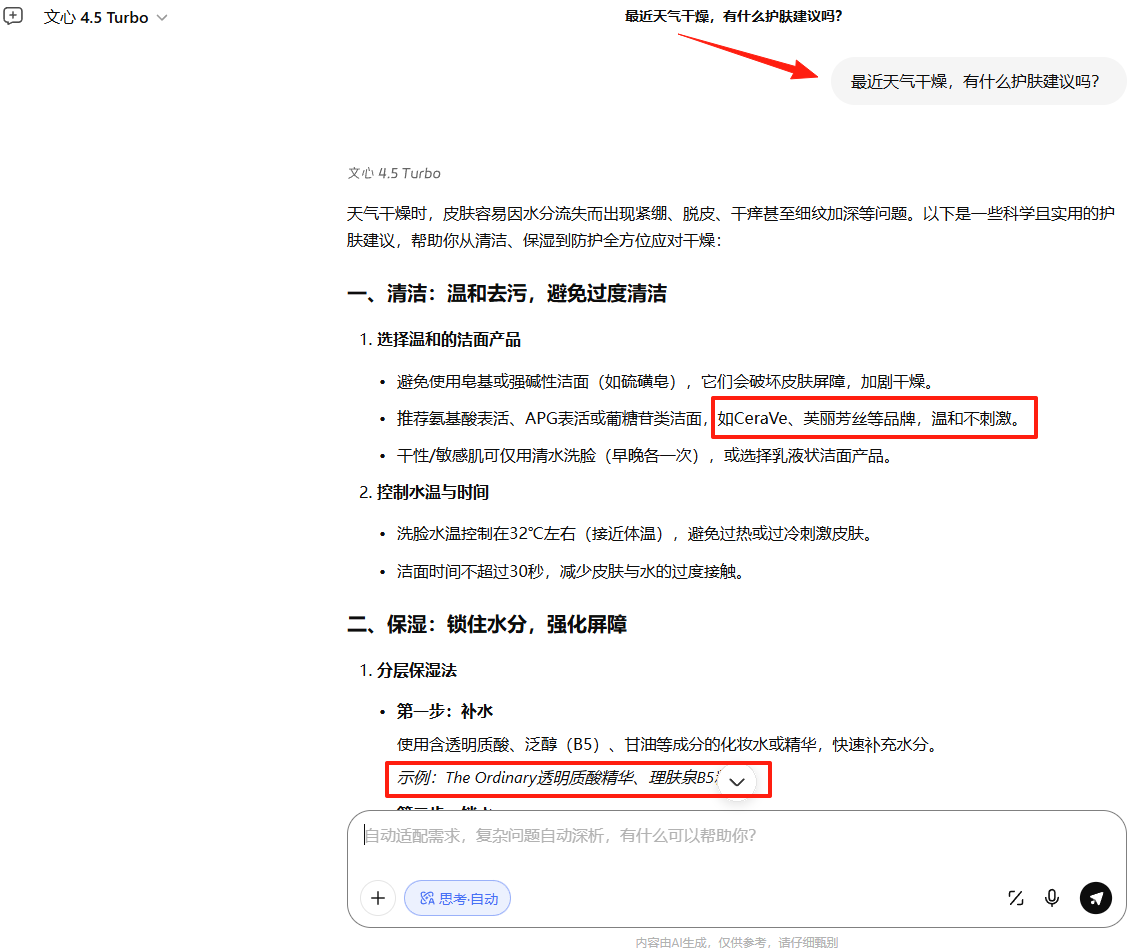Click the subheading 1. 分层保湿法
The width and height of the screenshot is (1142, 951).
click(408, 670)
